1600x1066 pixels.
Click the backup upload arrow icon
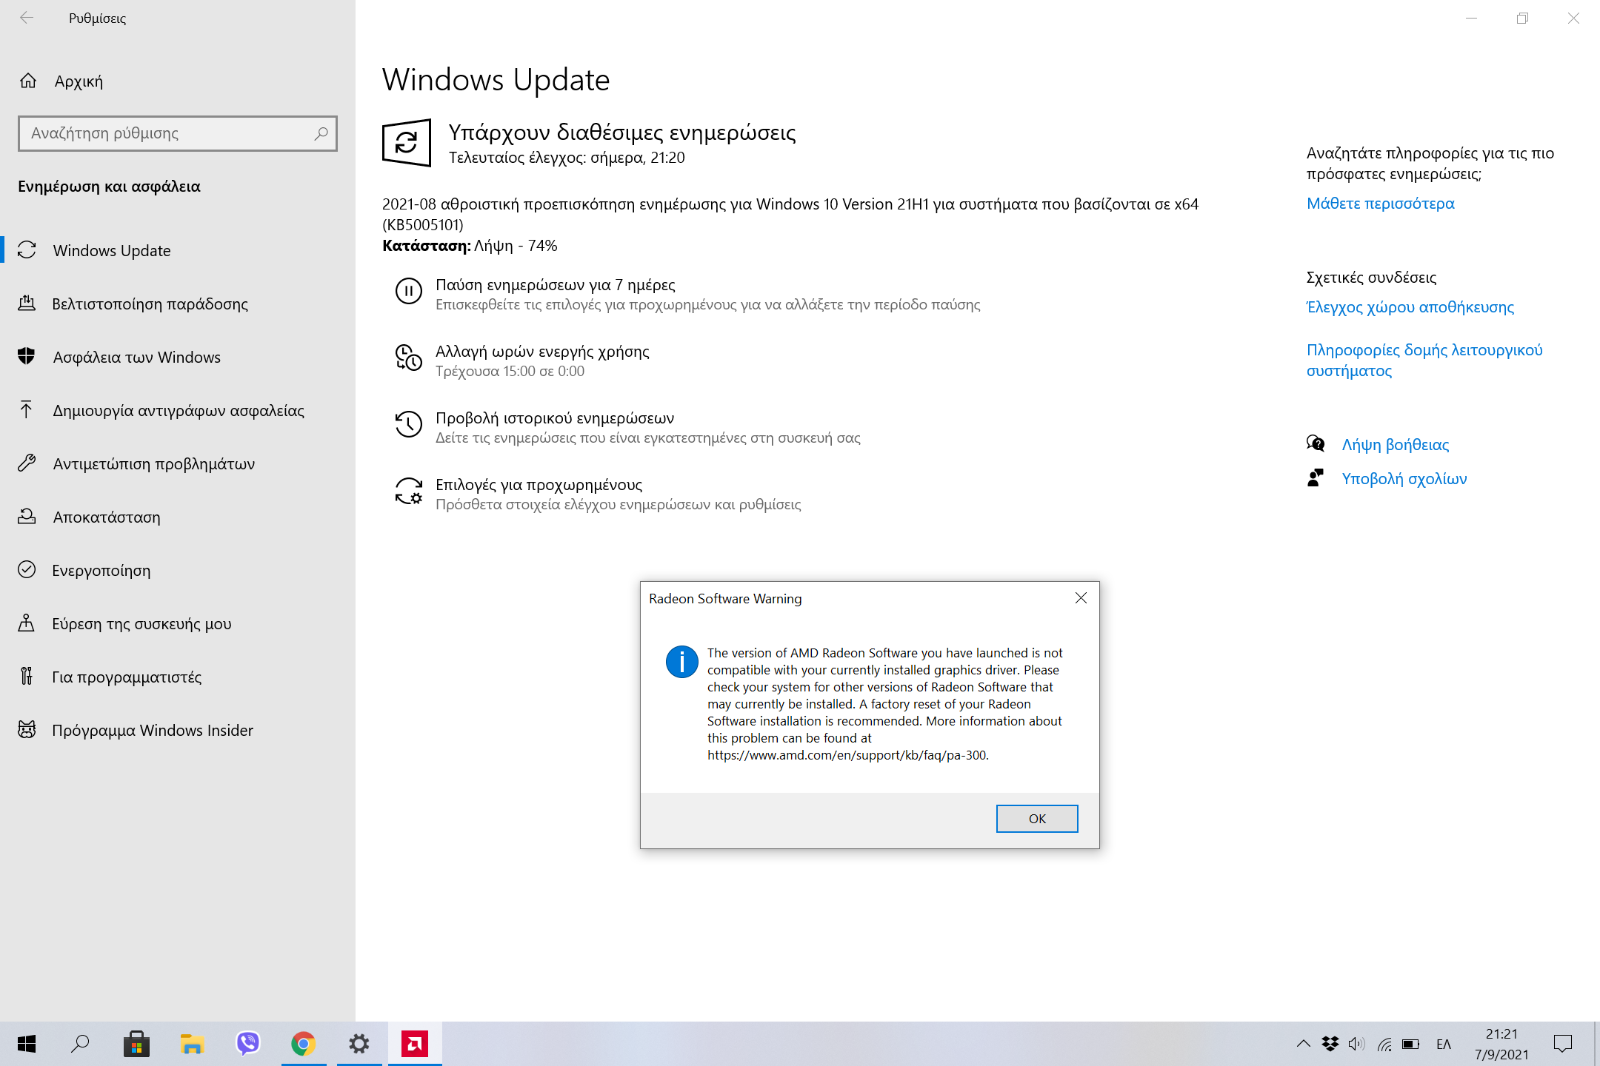pyautogui.click(x=27, y=409)
